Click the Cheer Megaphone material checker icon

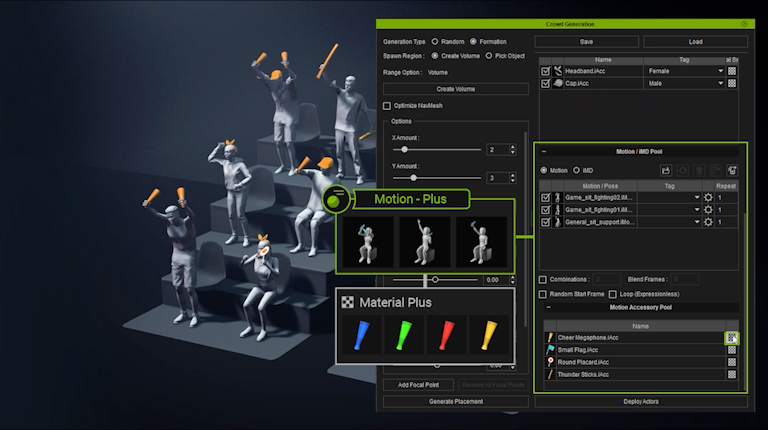(731, 338)
